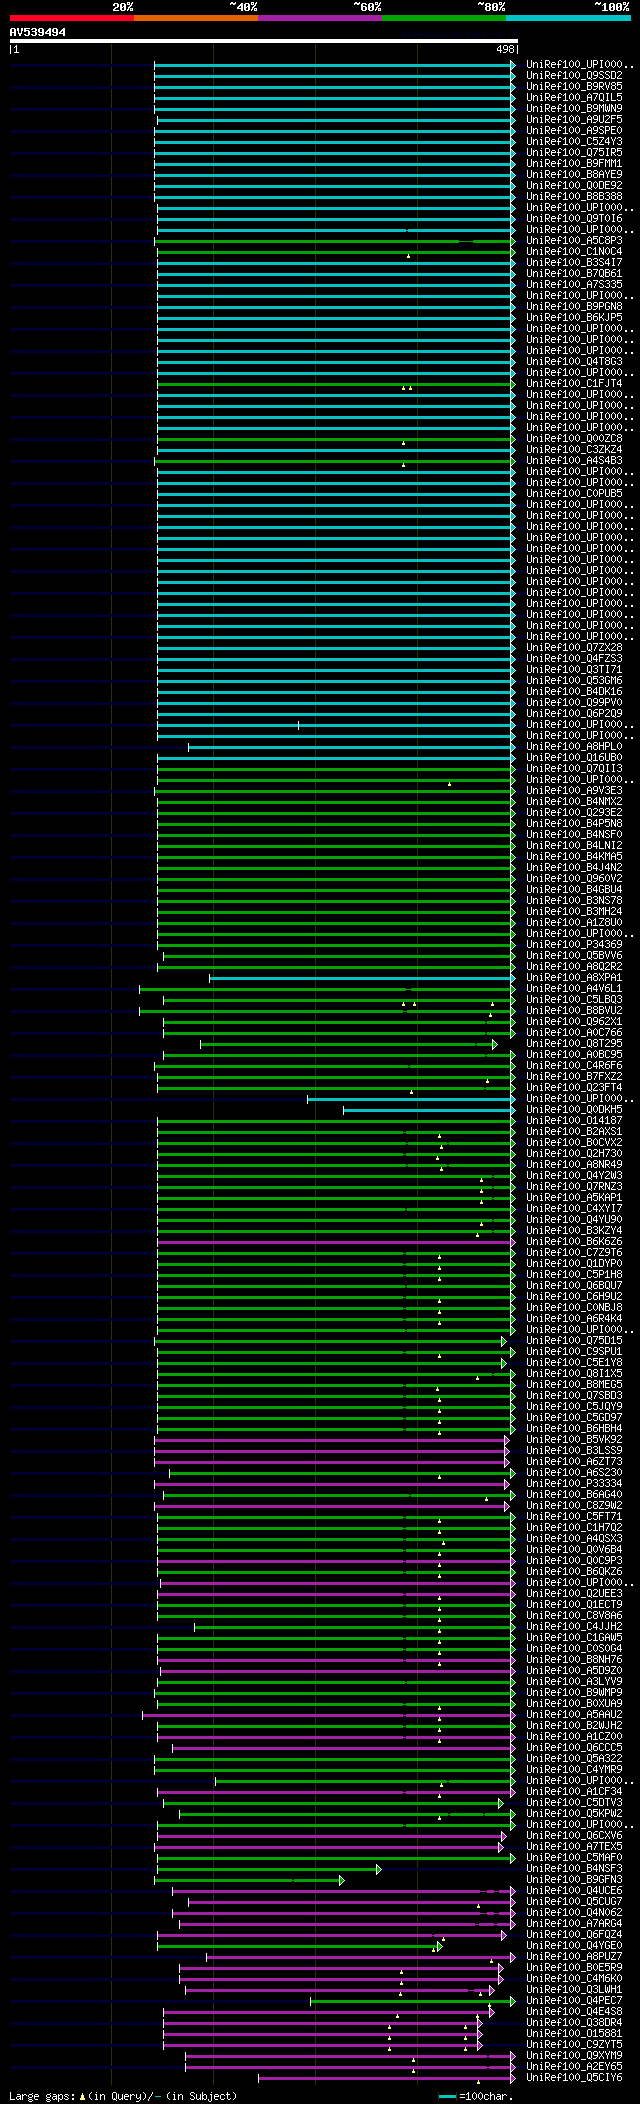The image size is (640, 2104).
Task: Click the white query sequence ruler bar
Action: [x=264, y=41]
